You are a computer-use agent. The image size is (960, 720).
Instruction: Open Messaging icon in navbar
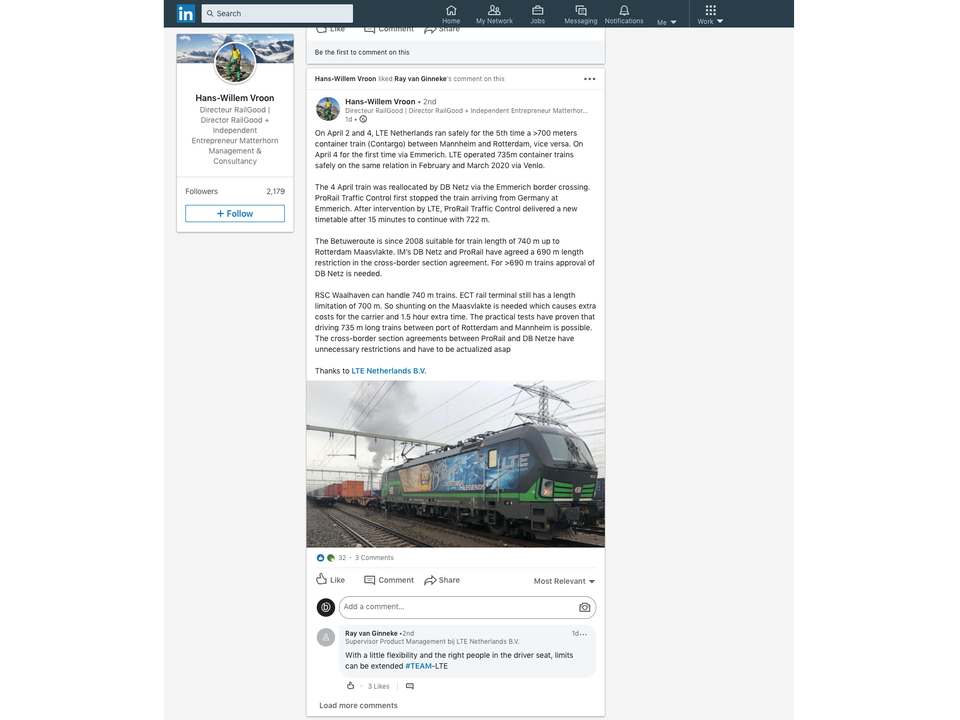pyautogui.click(x=580, y=10)
